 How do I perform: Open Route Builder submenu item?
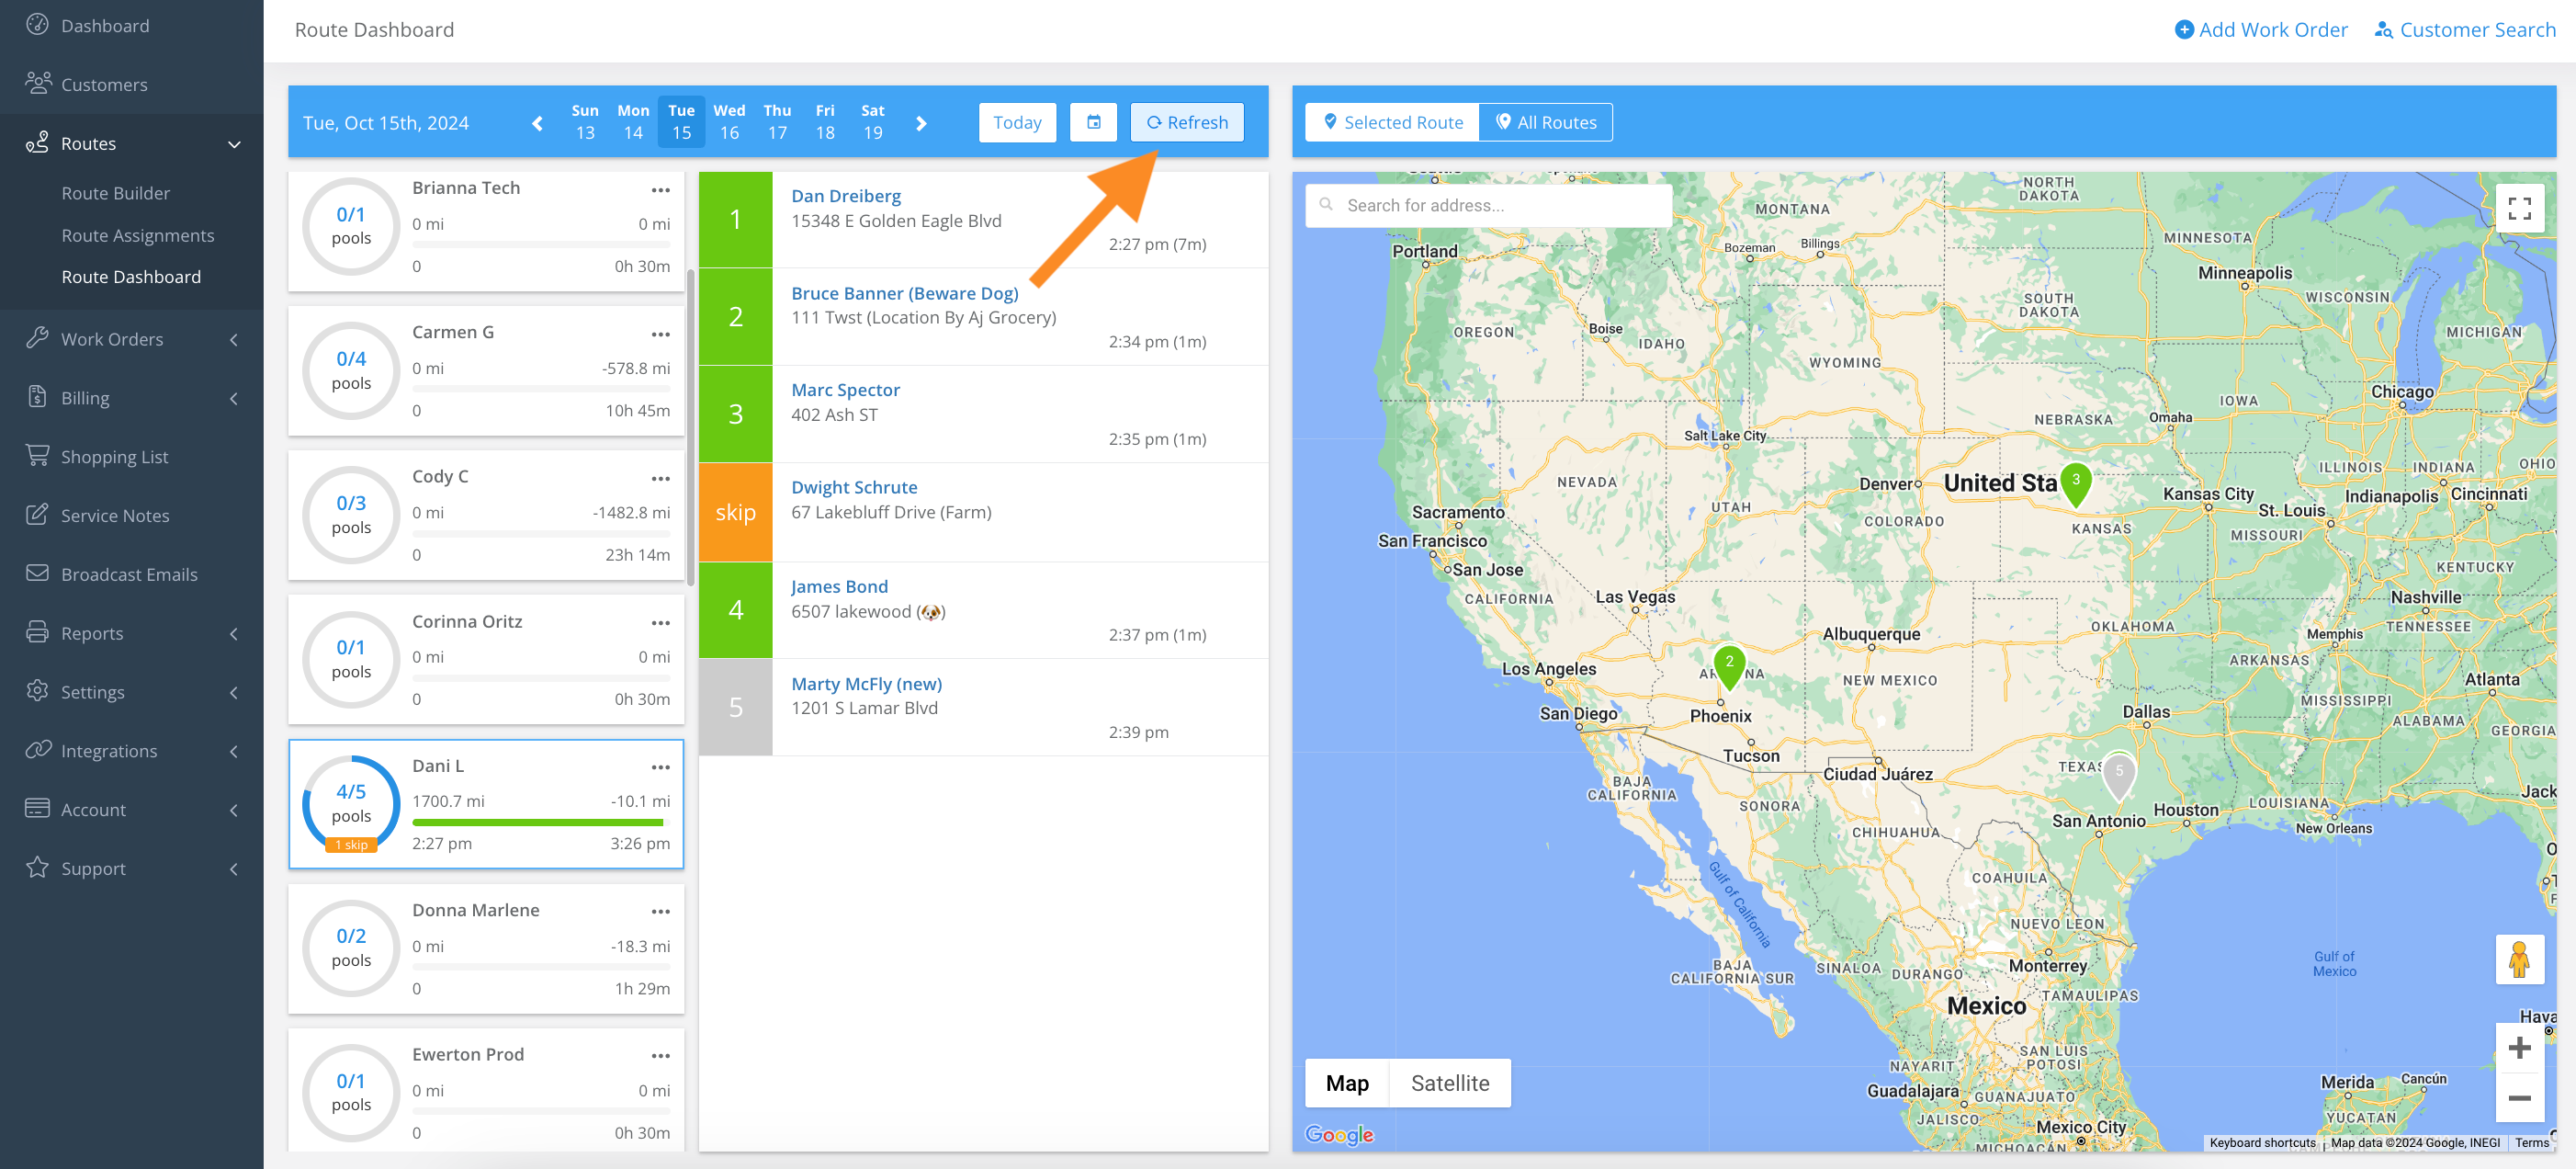tap(116, 193)
